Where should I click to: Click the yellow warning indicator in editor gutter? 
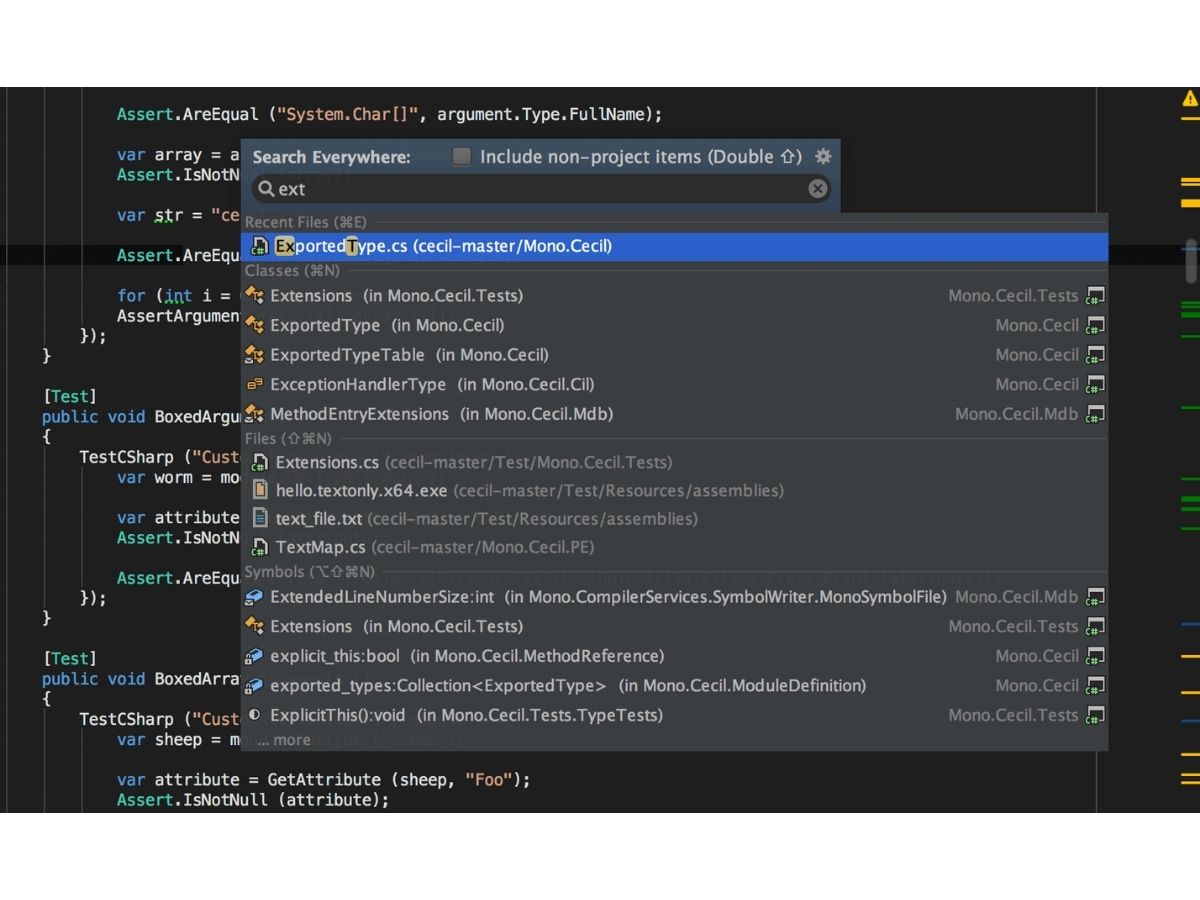pyautogui.click(x=1190, y=98)
